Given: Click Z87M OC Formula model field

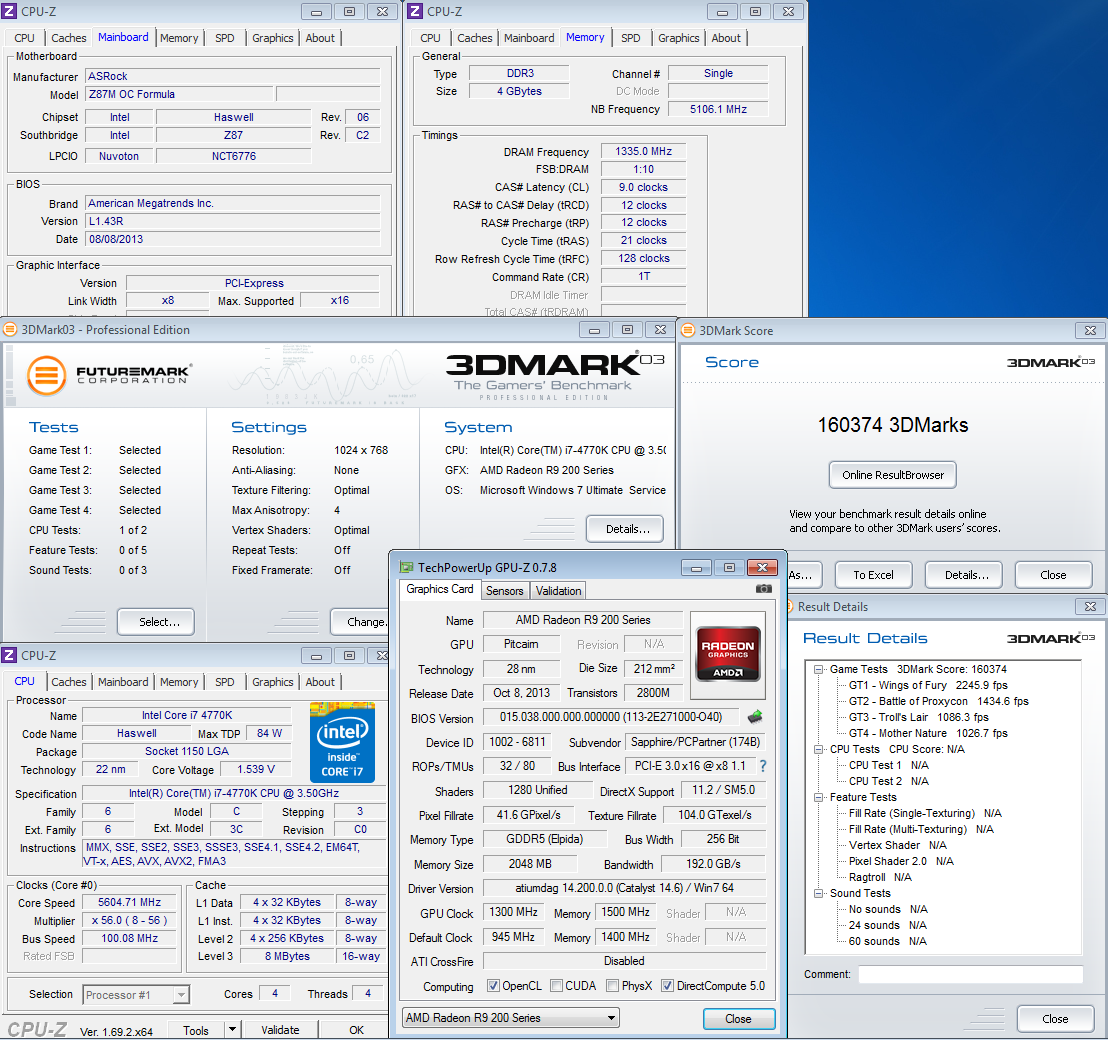Looking at the screenshot, I should click(x=179, y=94).
